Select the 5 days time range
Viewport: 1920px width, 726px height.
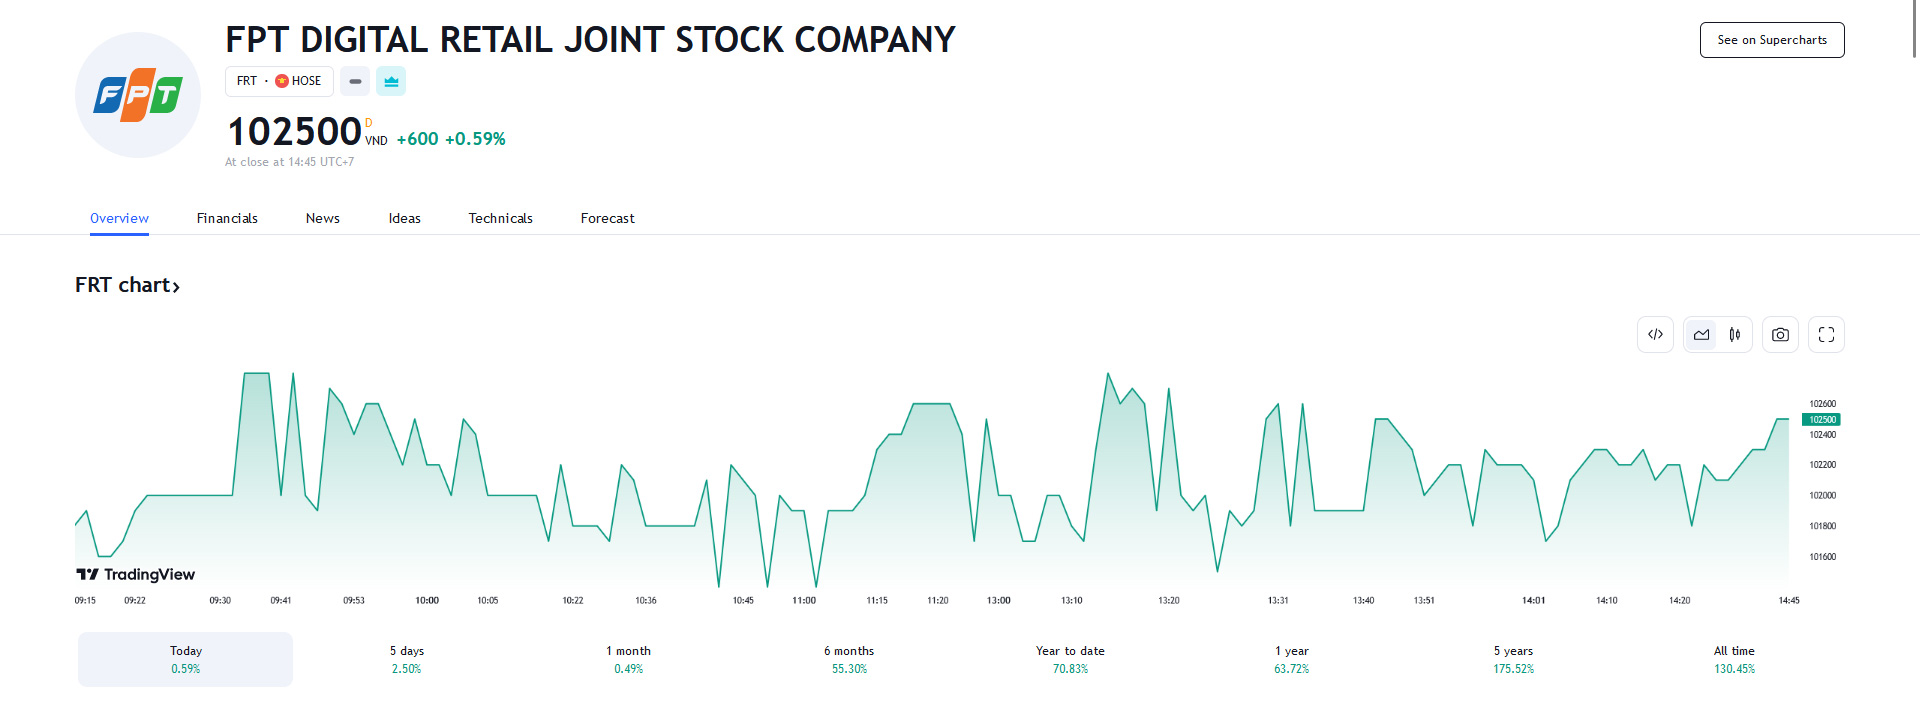click(x=407, y=659)
